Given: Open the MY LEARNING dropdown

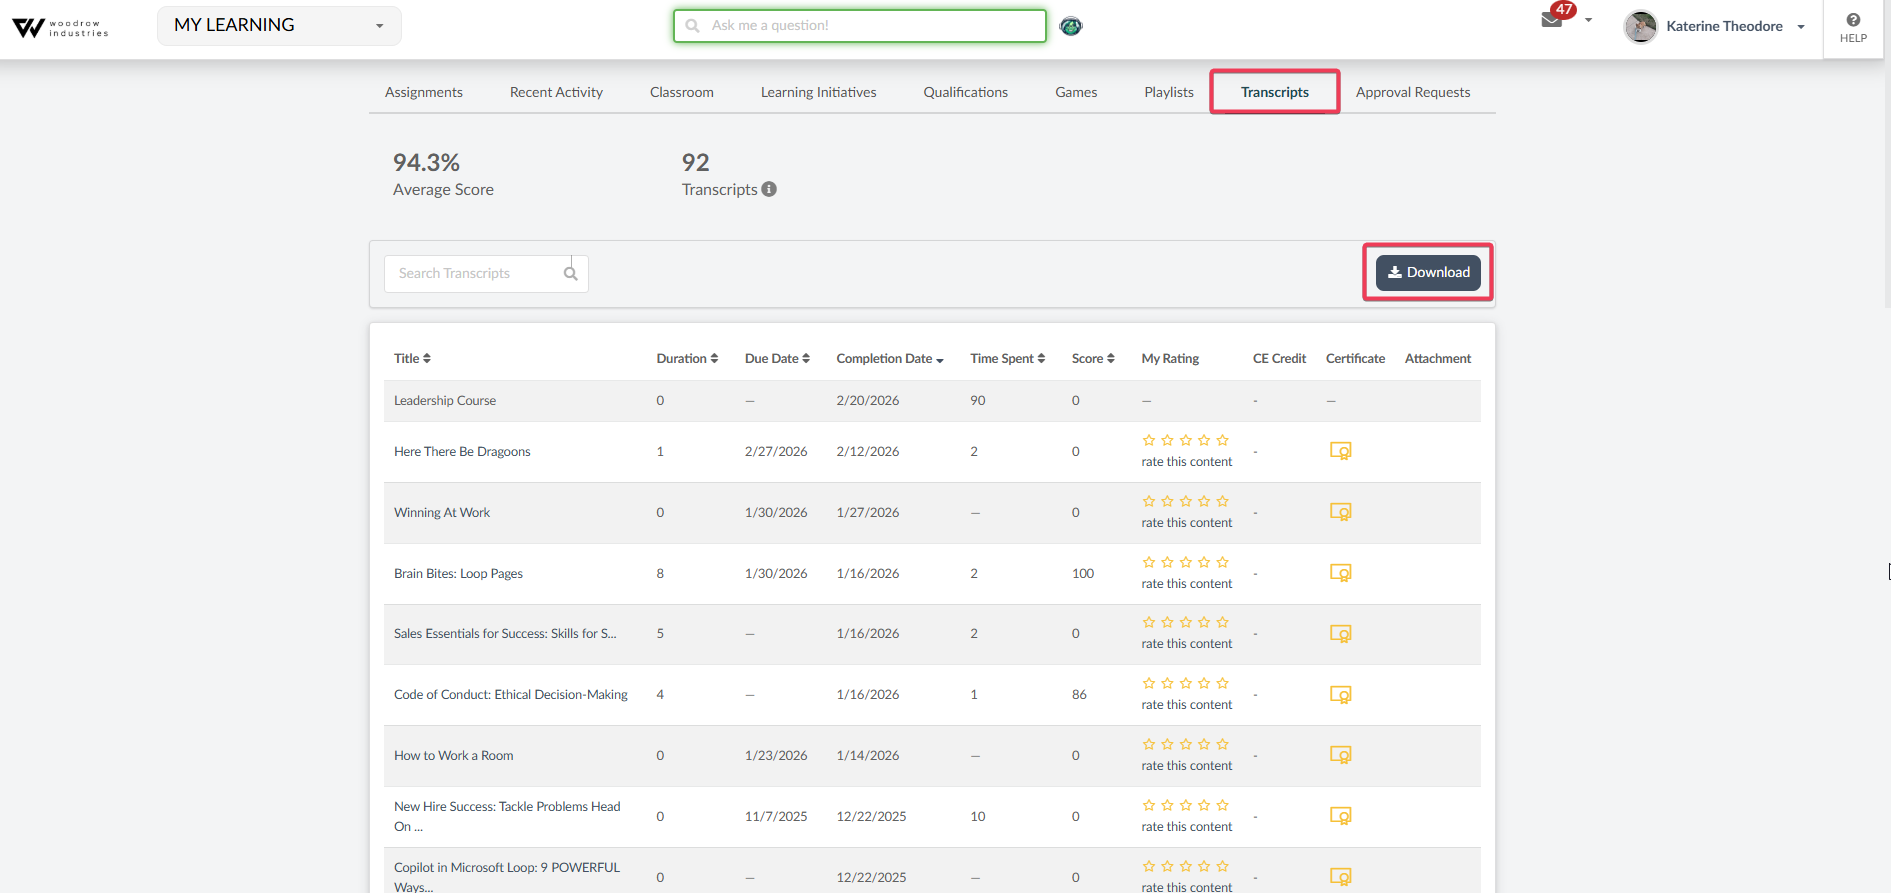Looking at the screenshot, I should 279,26.
